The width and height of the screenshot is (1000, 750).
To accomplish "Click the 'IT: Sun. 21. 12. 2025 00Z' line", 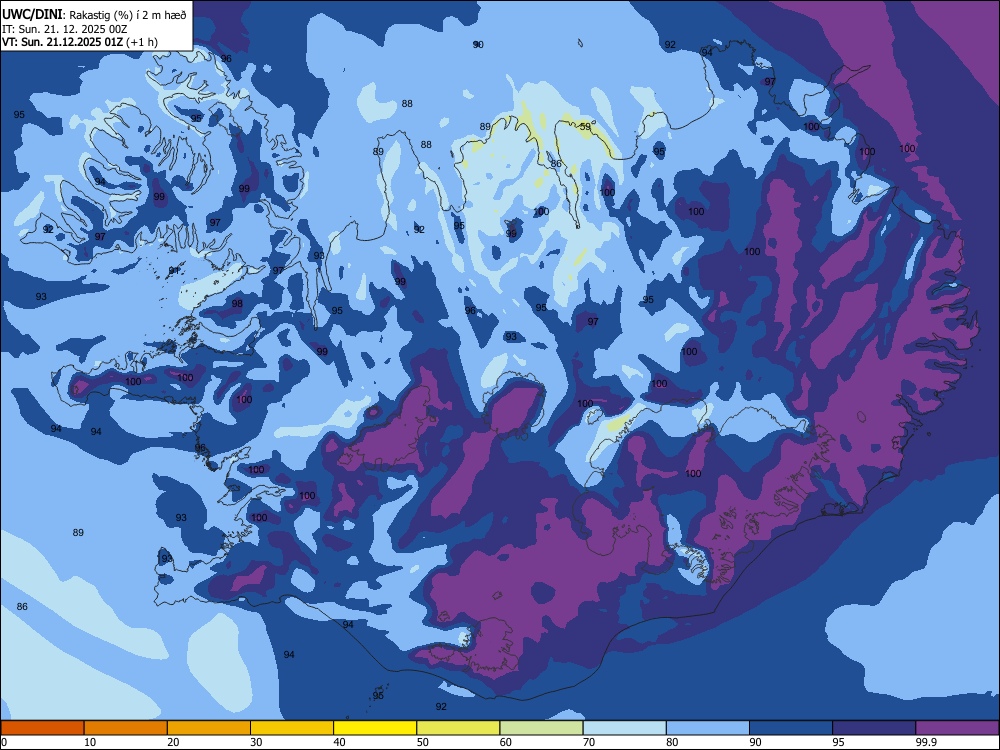I will (x=64, y=29).
